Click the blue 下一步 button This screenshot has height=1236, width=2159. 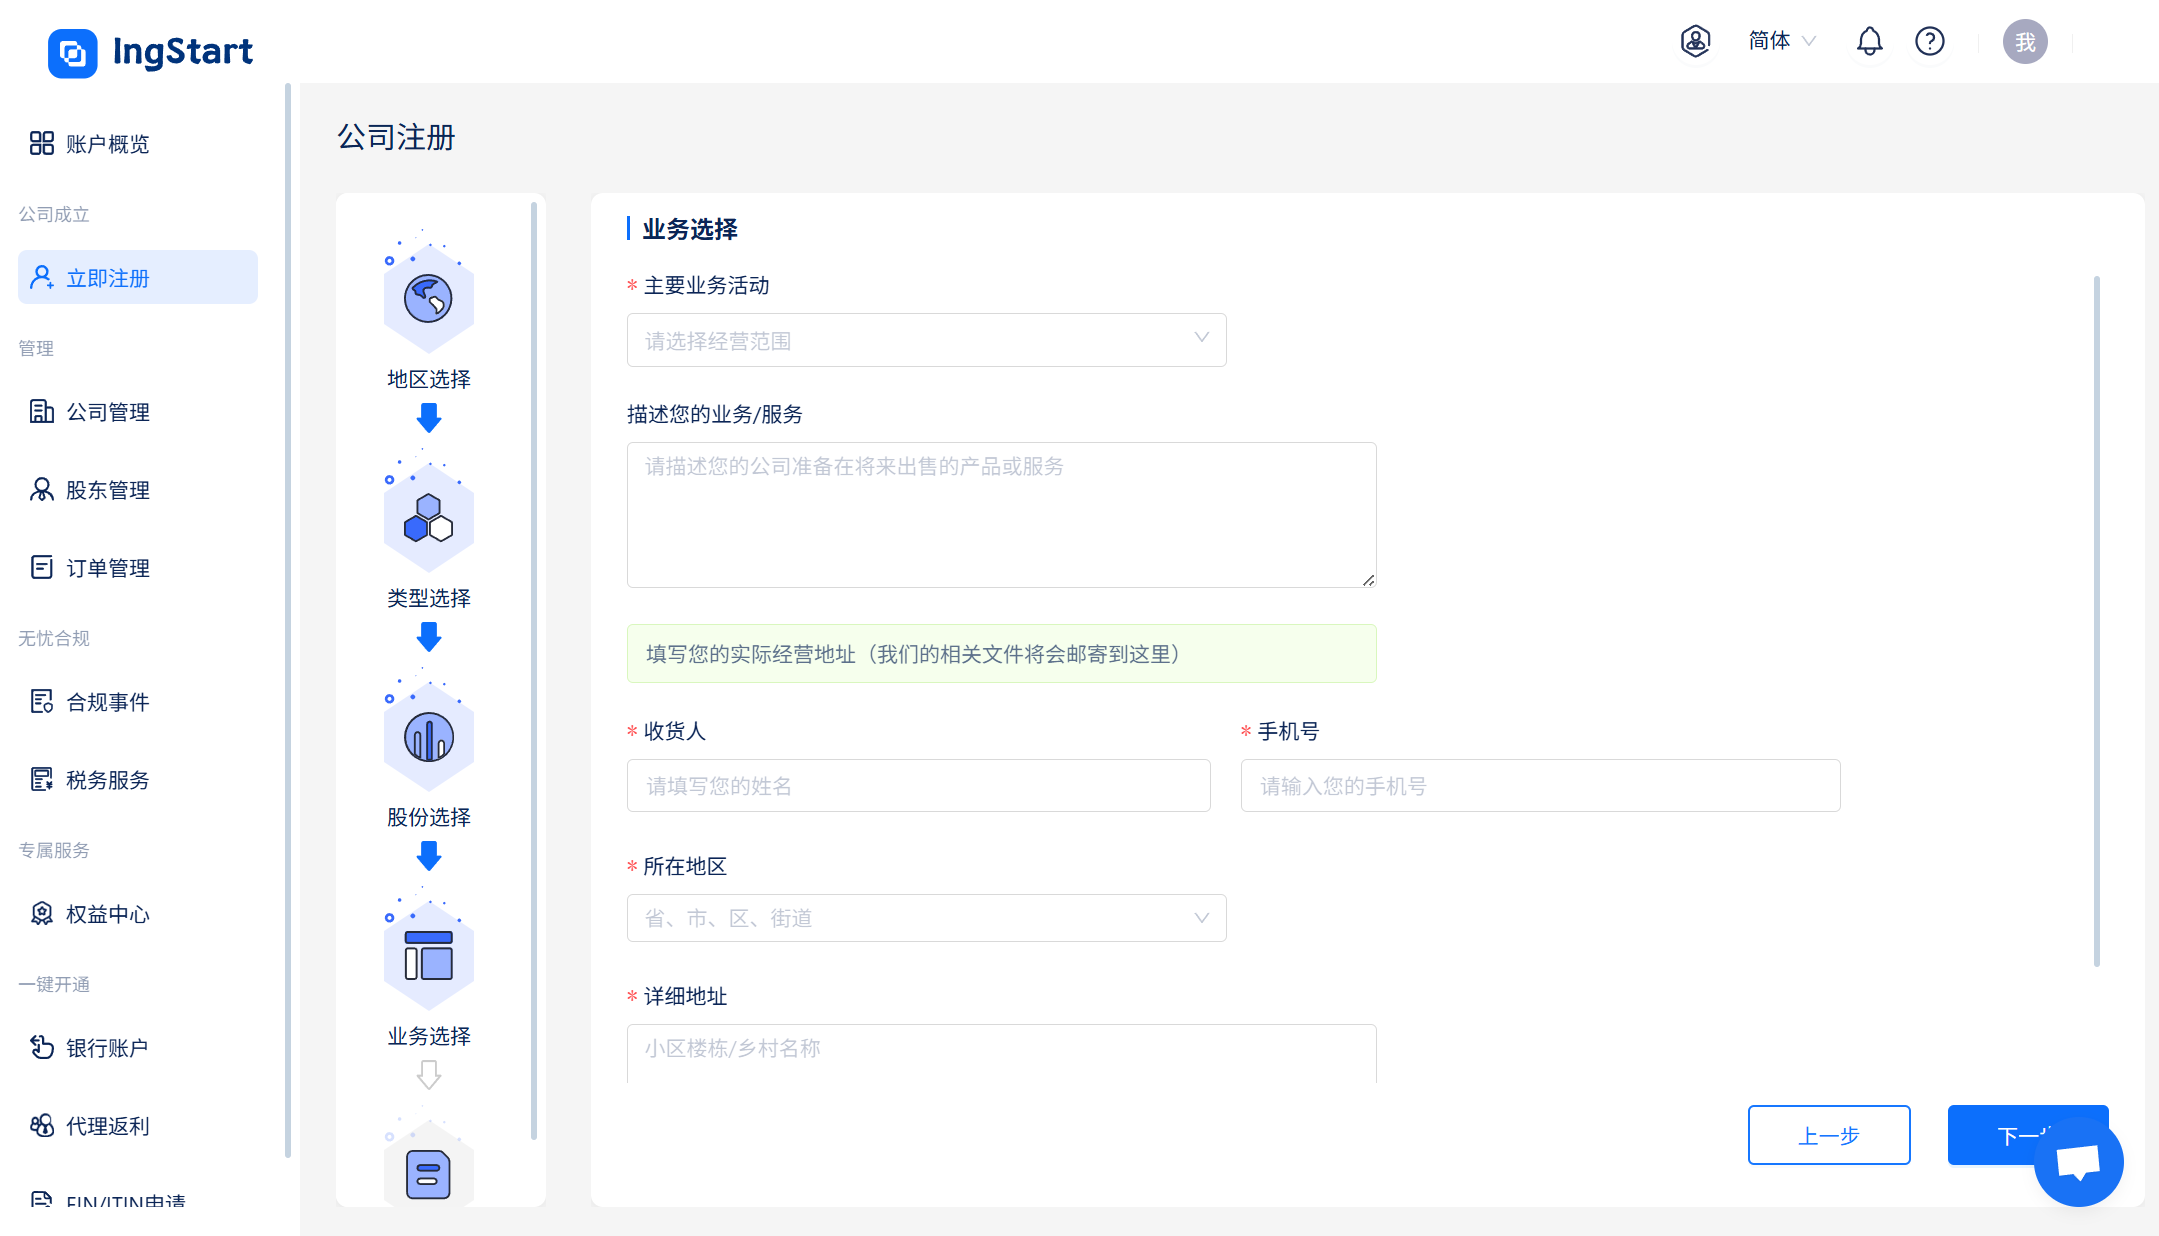click(x=1990, y=1135)
